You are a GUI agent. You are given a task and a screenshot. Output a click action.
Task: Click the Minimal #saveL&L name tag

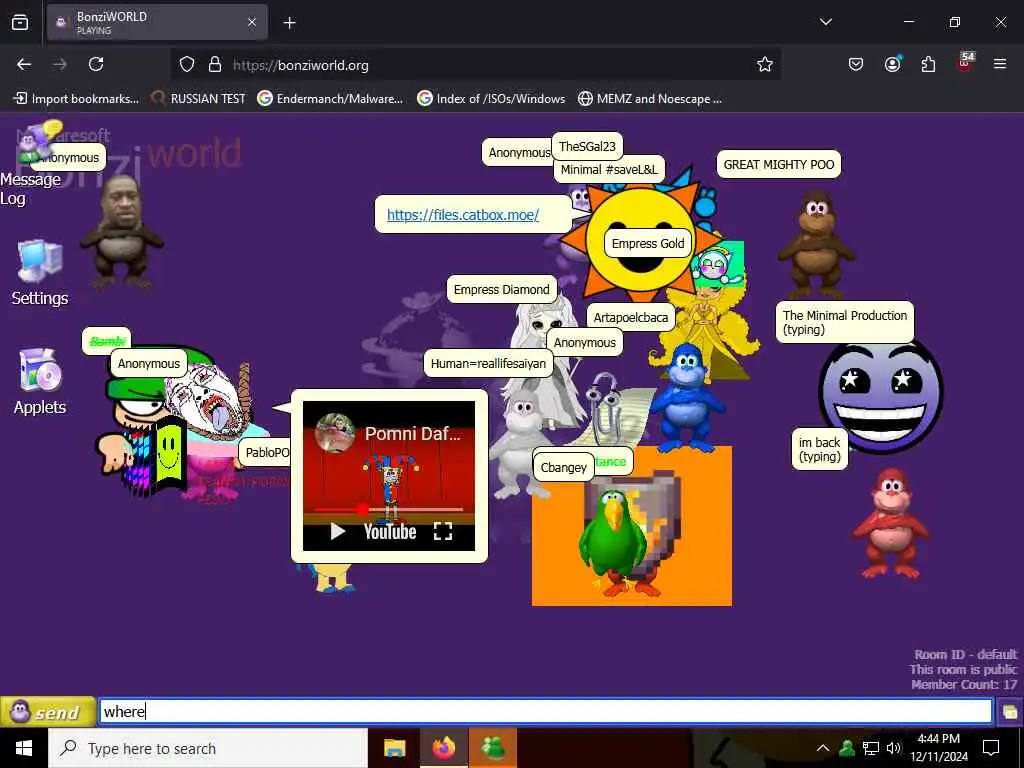click(609, 170)
